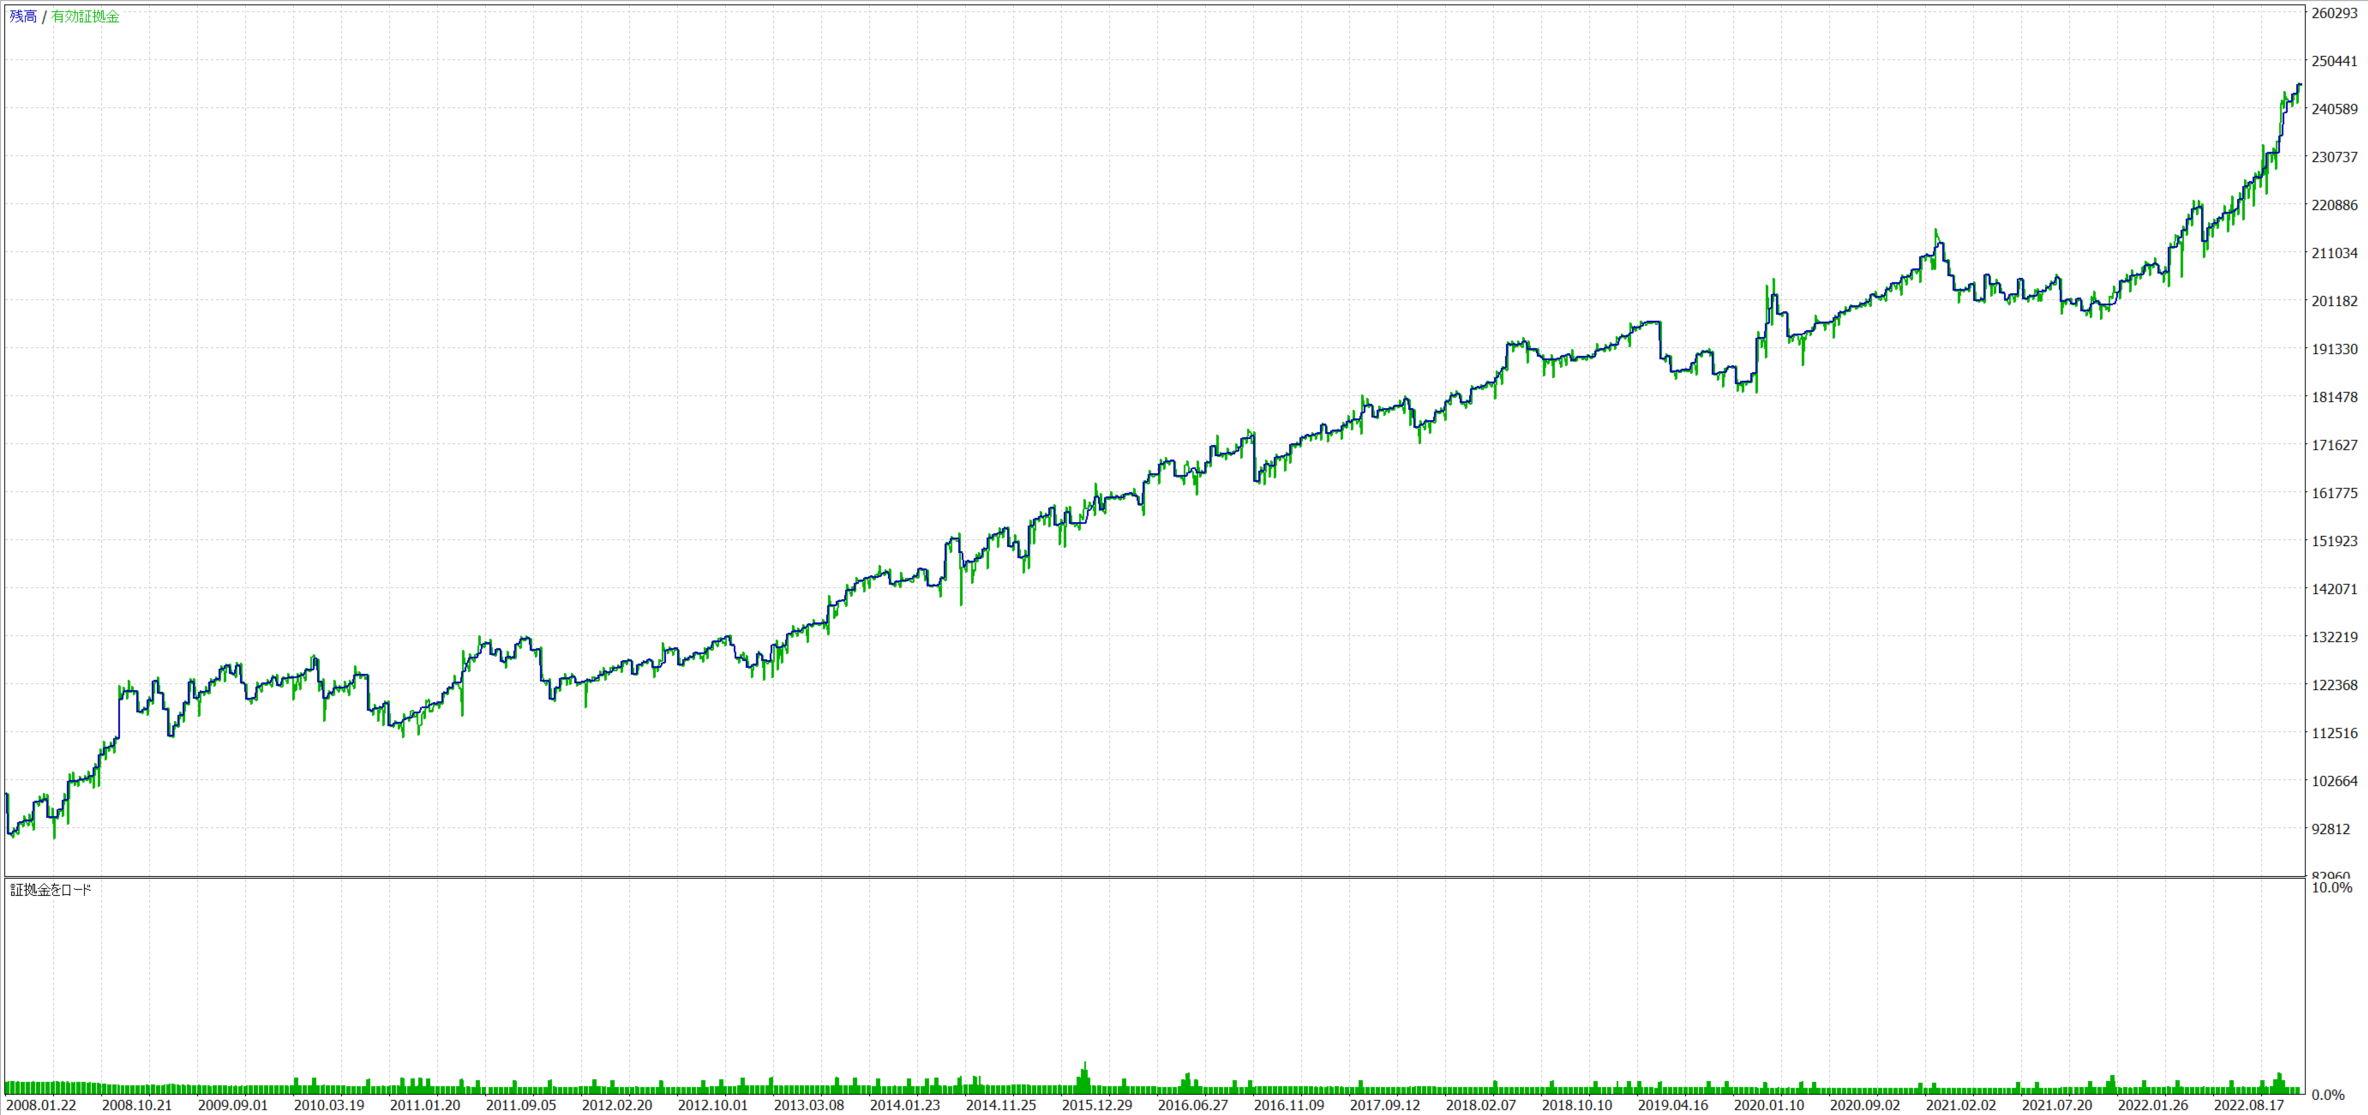
Task: Click the green 有効証拠金 legend label
Action: pyautogui.click(x=85, y=16)
